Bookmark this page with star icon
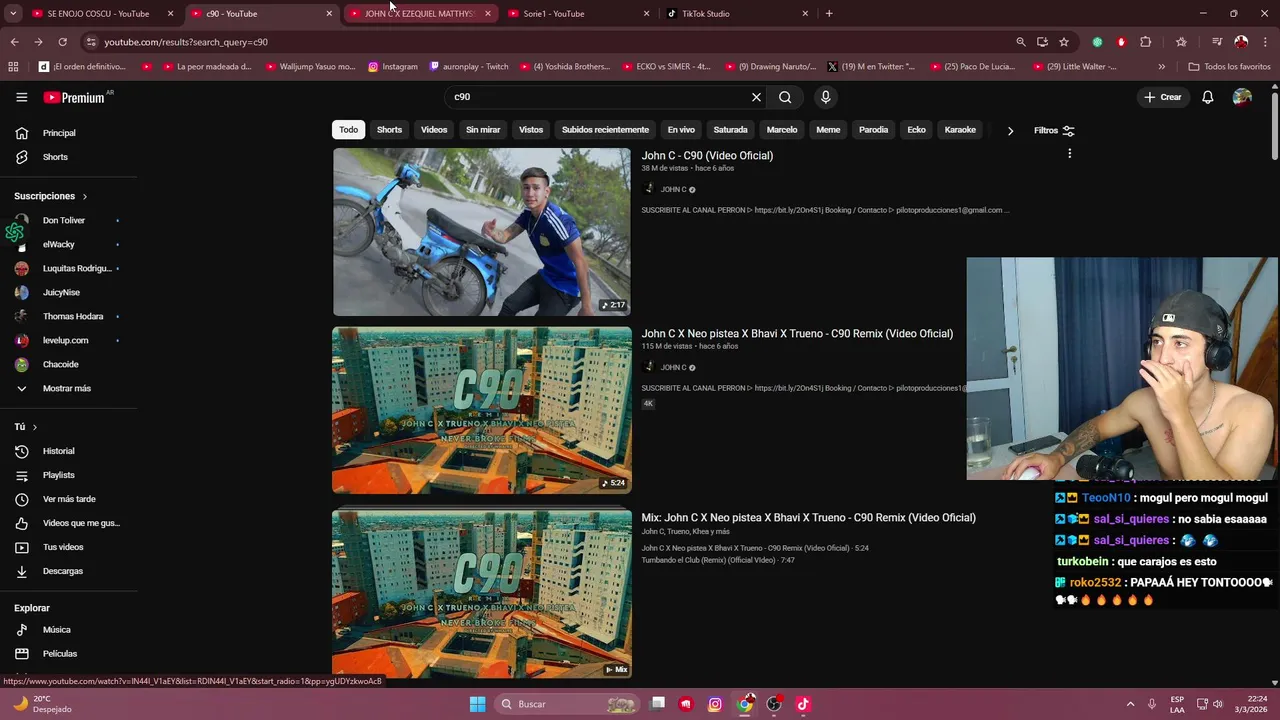Viewport: 1280px width, 720px height. [1064, 42]
